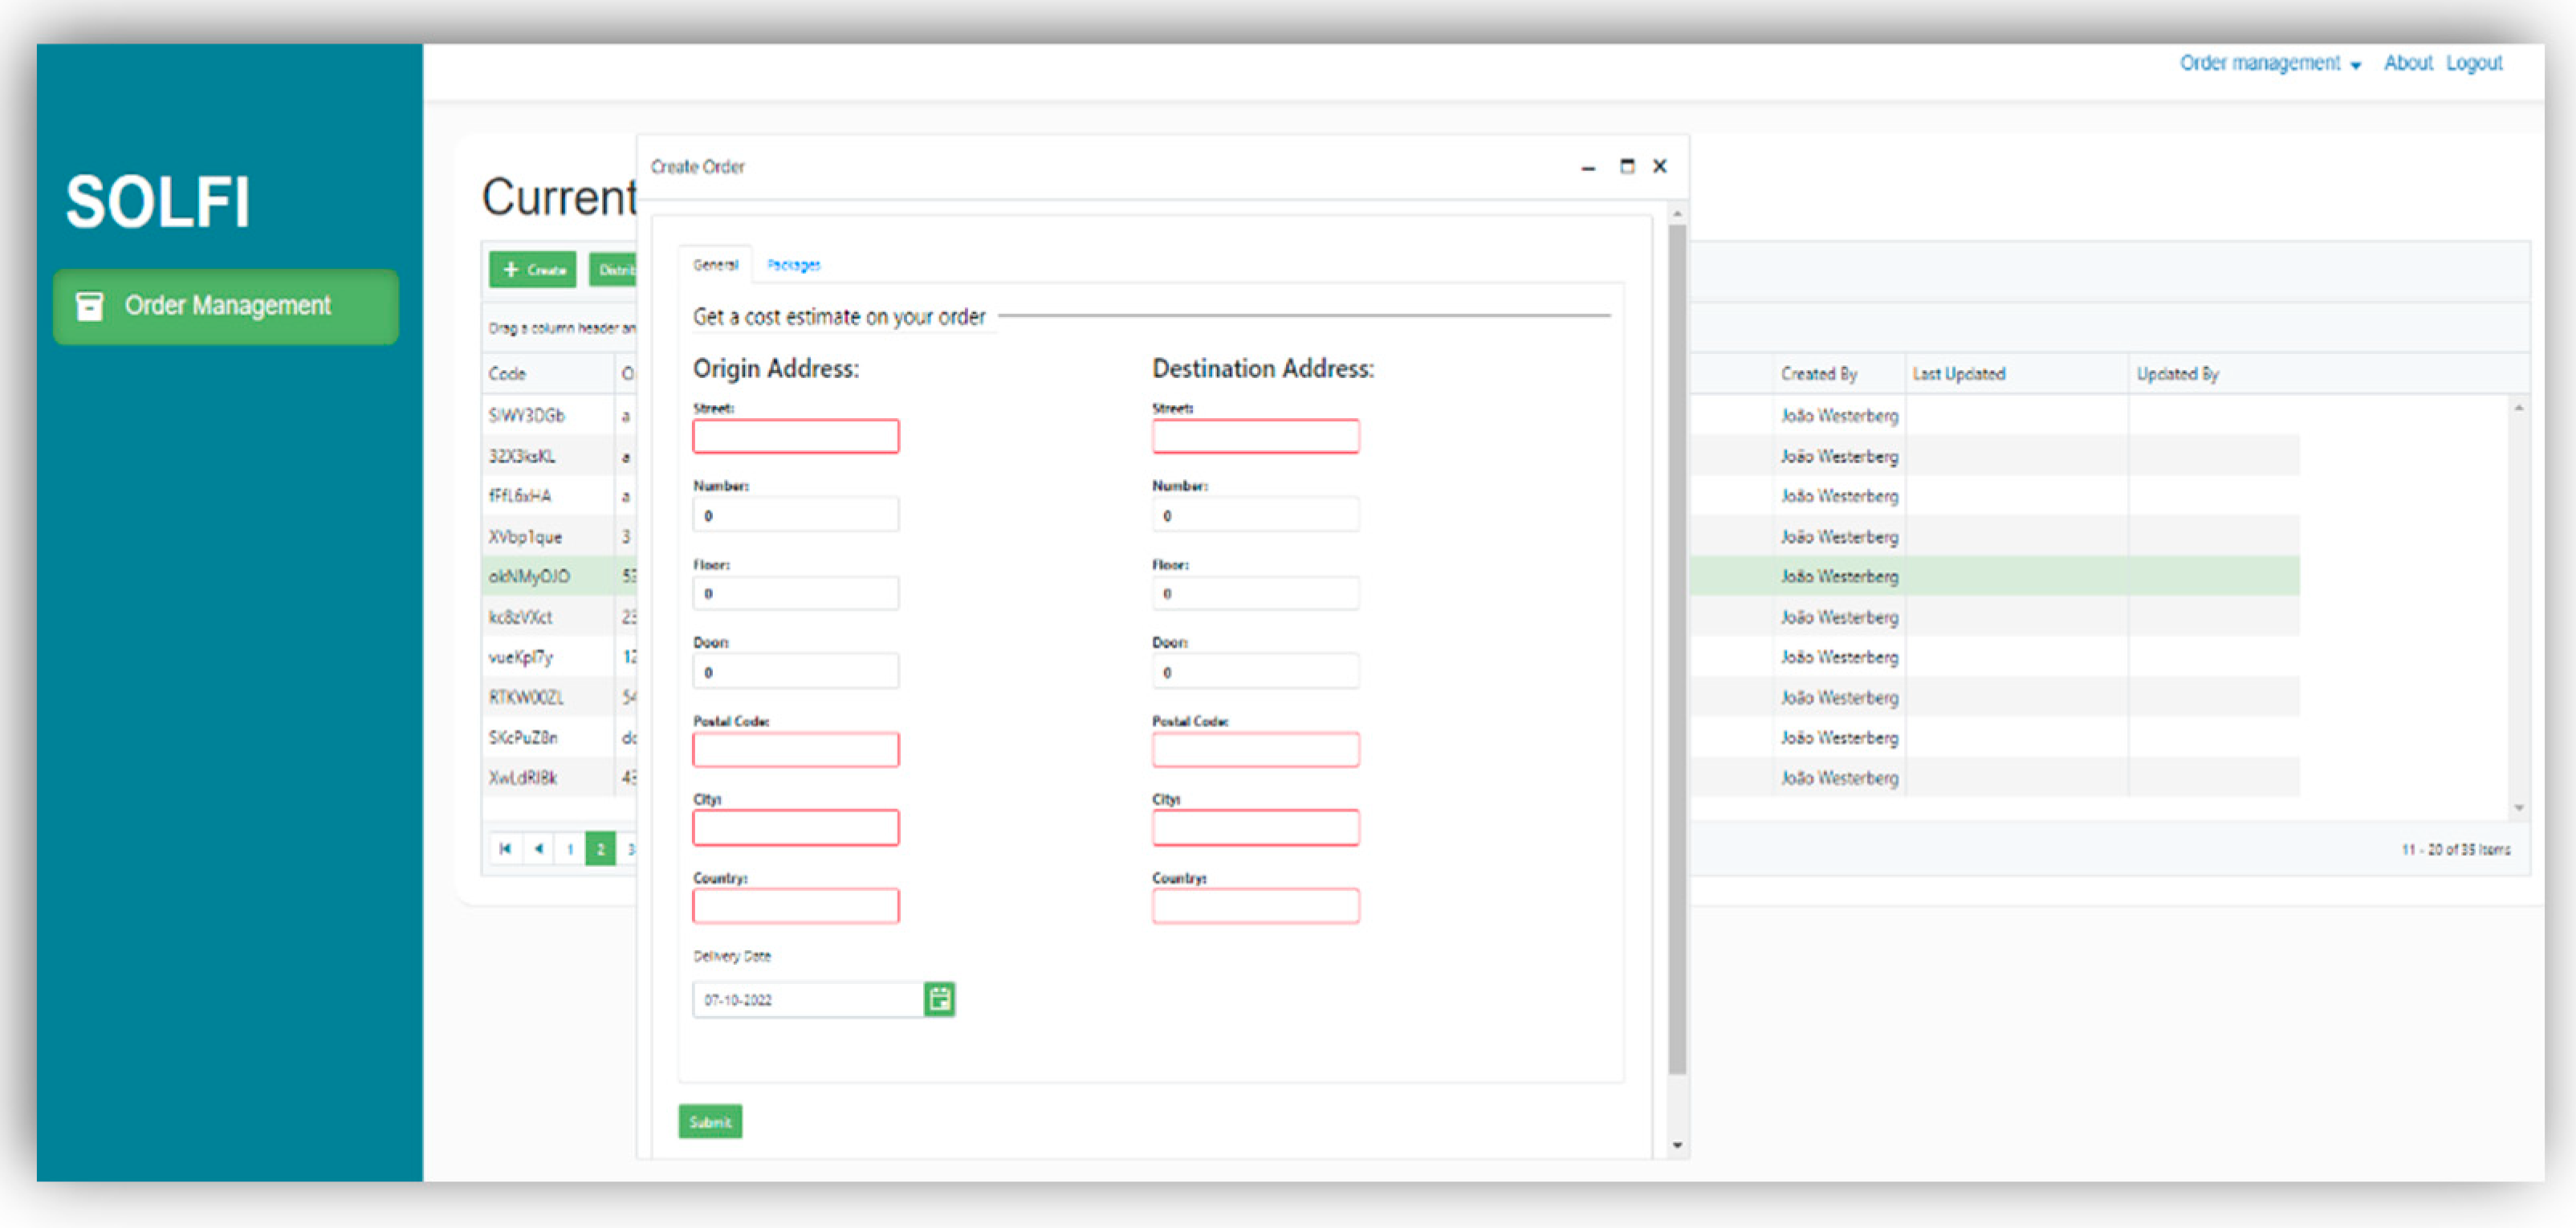Go to first page of orders
The height and width of the screenshot is (1228, 2576).
[x=505, y=848]
